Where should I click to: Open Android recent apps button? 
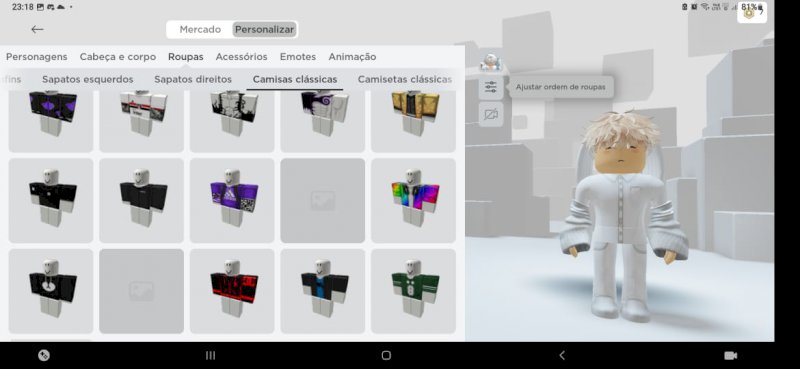click(x=210, y=355)
